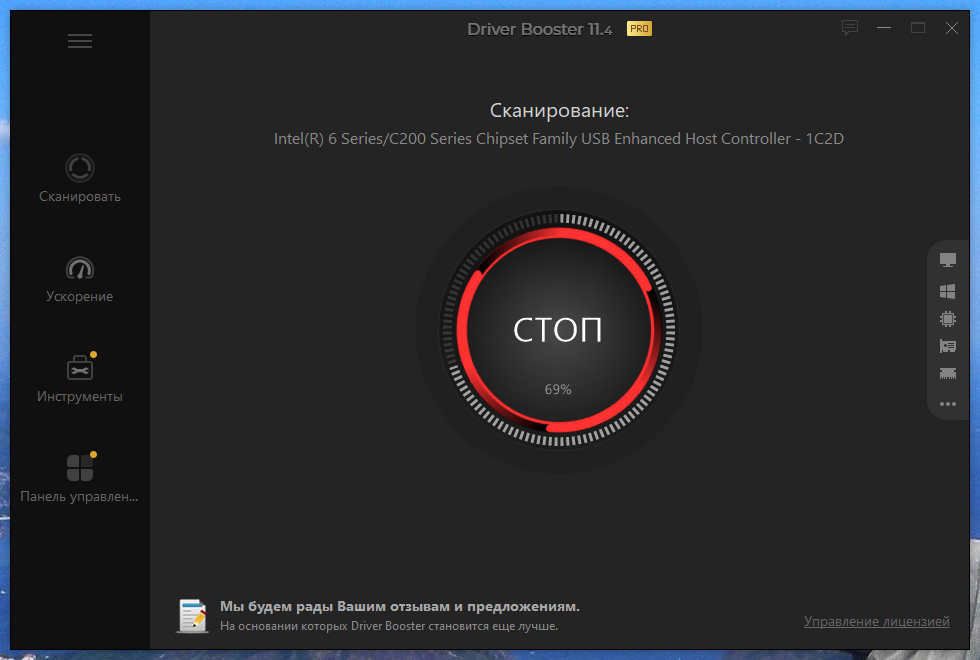The width and height of the screenshot is (980, 660).
Task: Expand more options with three dots icon
Action: (948, 404)
